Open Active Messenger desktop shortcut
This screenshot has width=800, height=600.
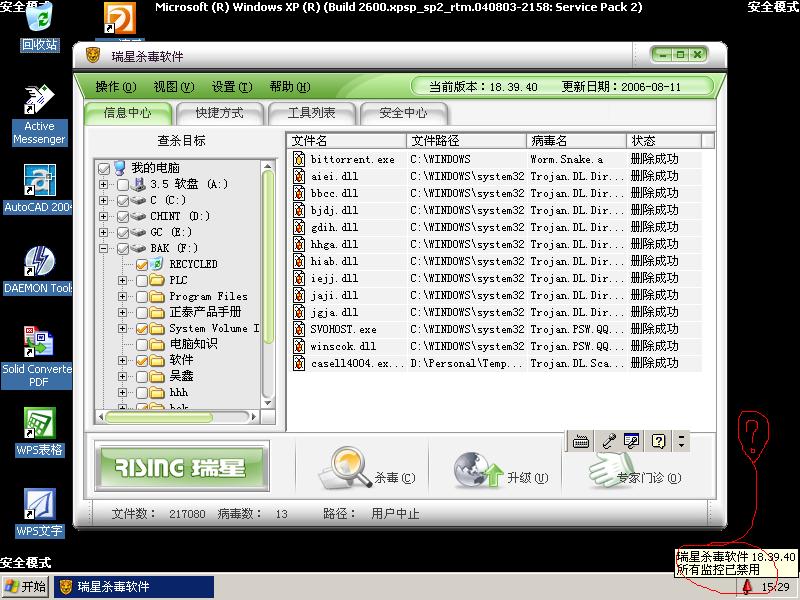tap(39, 115)
